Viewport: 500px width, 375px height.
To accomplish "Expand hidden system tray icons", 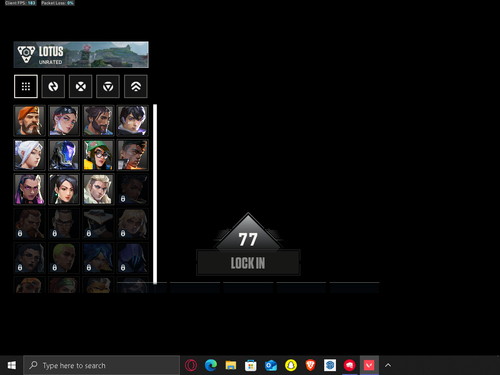I will 388,365.
